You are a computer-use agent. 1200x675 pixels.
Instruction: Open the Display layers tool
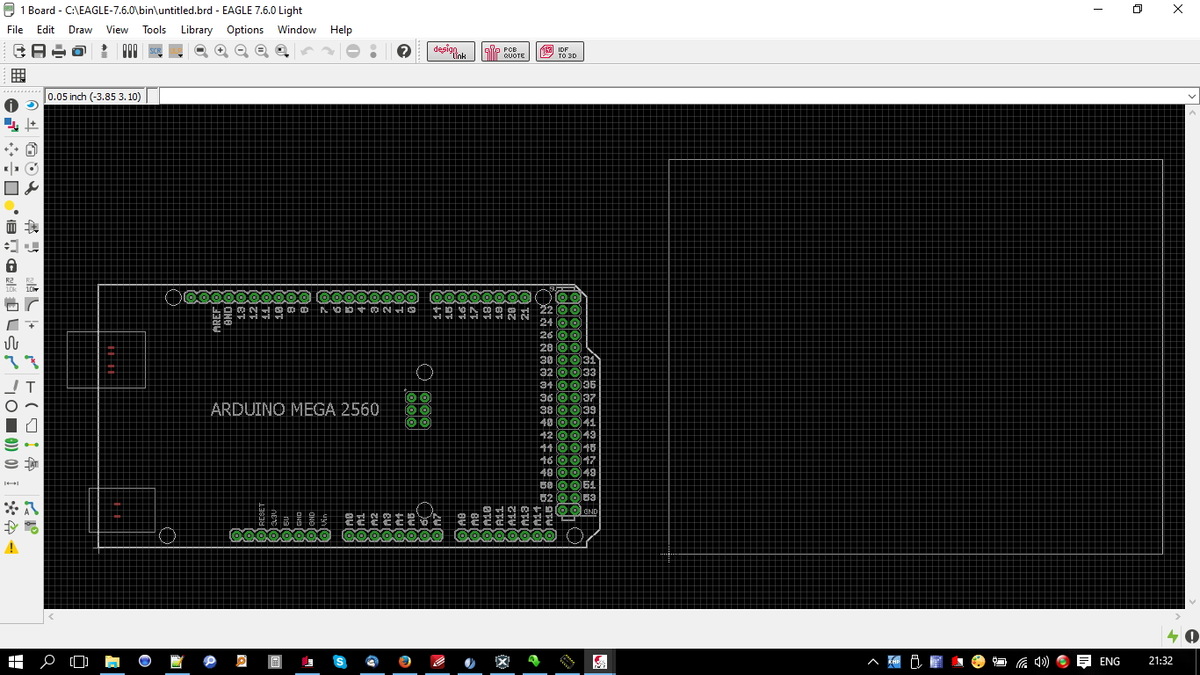11,125
